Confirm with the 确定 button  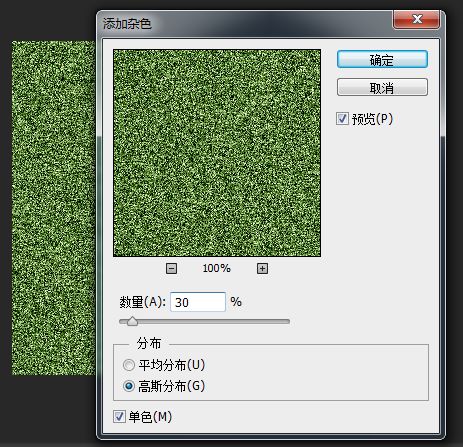[382, 60]
